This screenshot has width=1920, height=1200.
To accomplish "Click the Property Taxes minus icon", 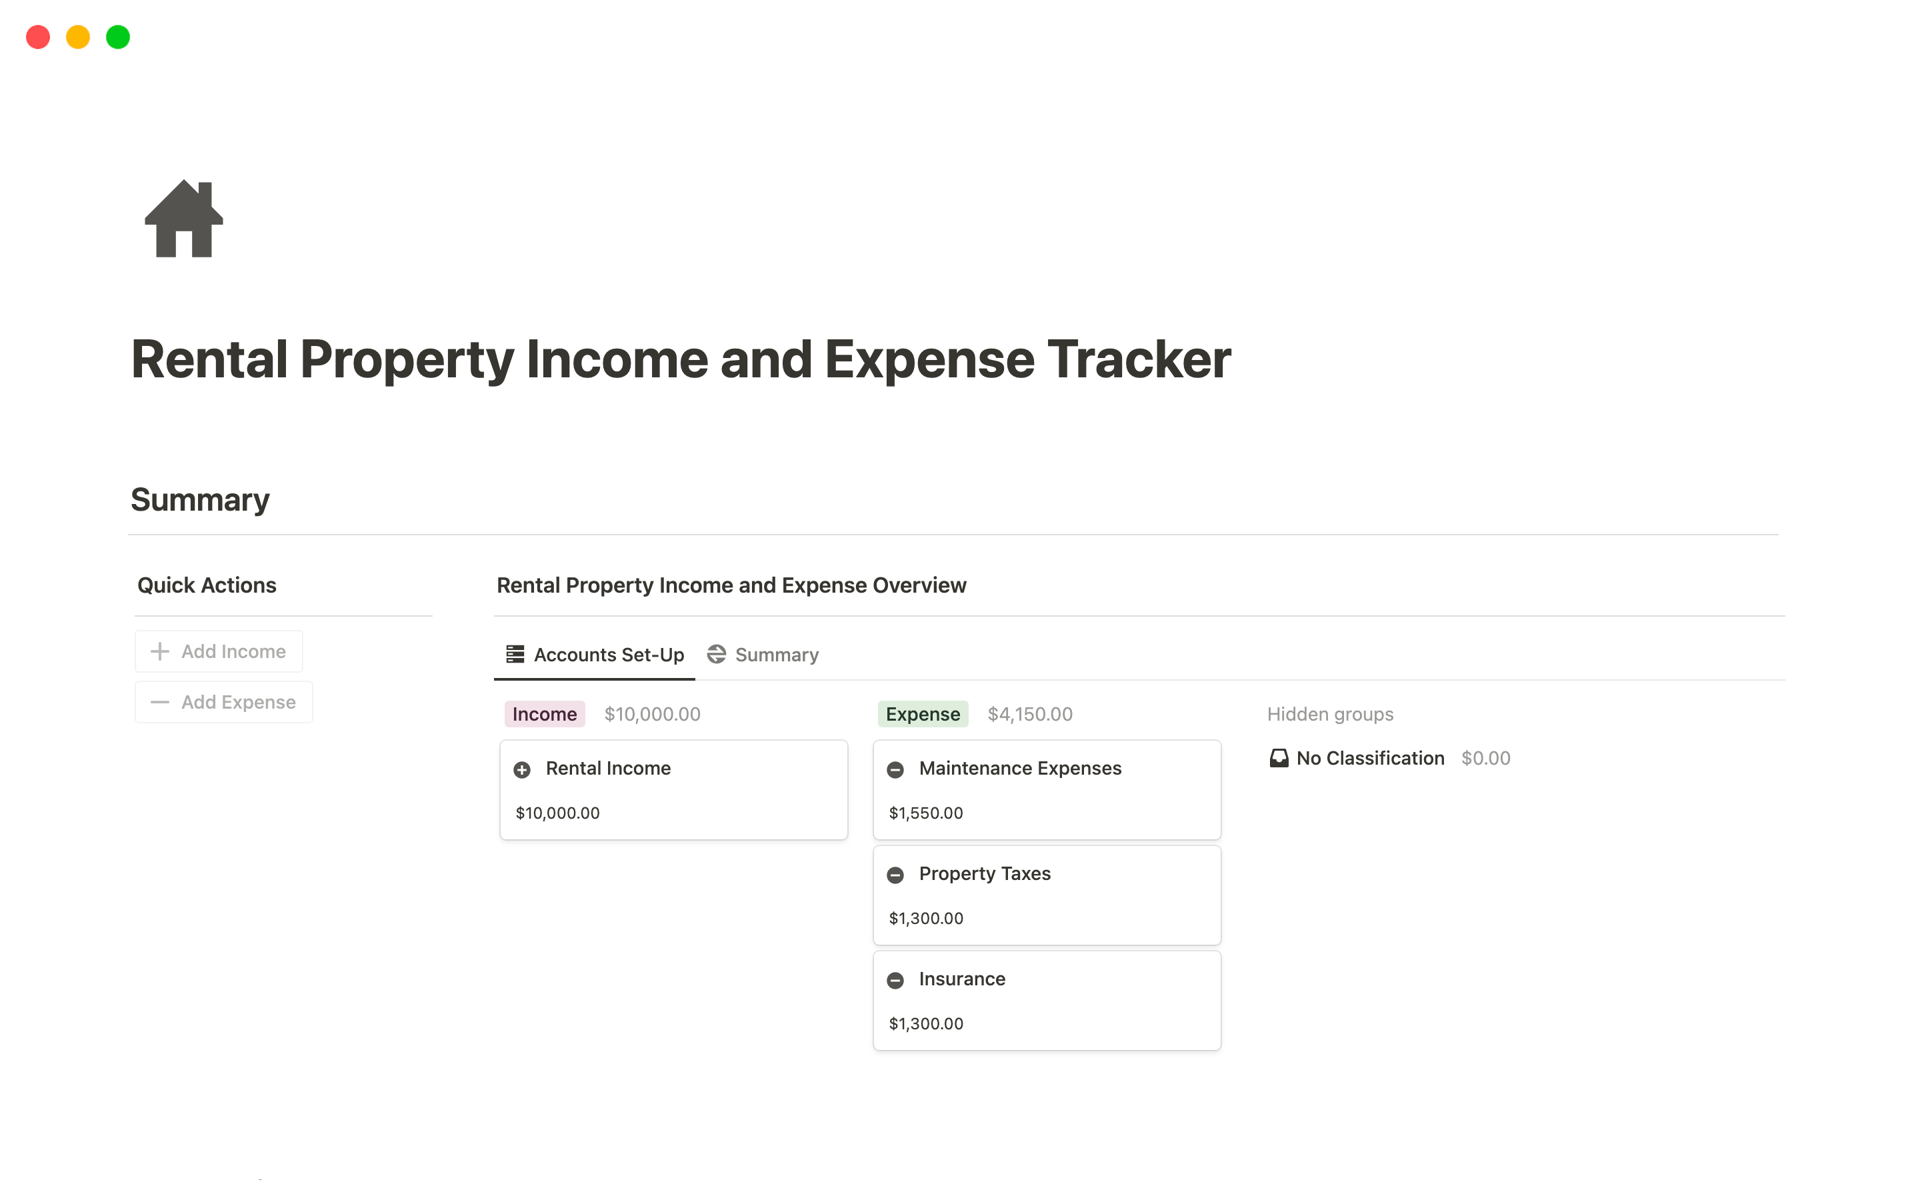I will tap(894, 874).
